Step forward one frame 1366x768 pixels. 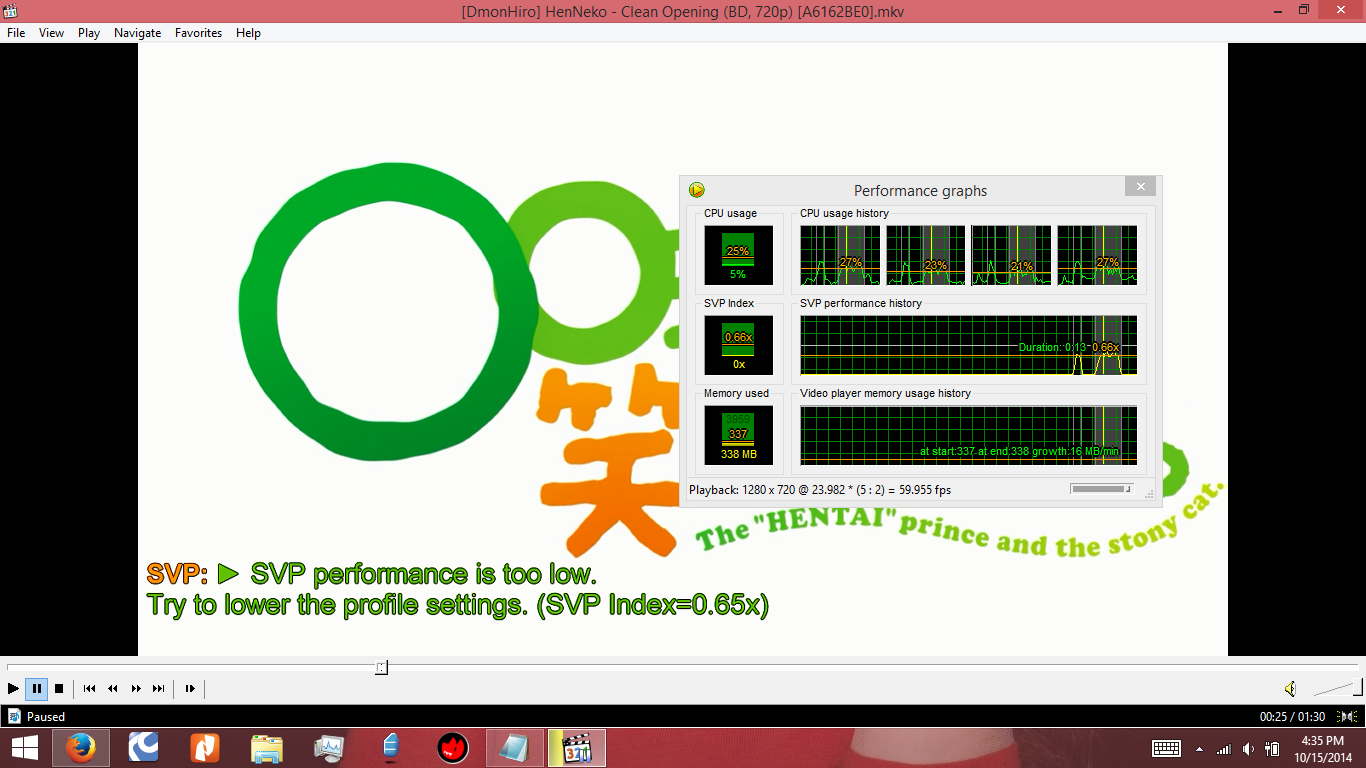click(190, 688)
